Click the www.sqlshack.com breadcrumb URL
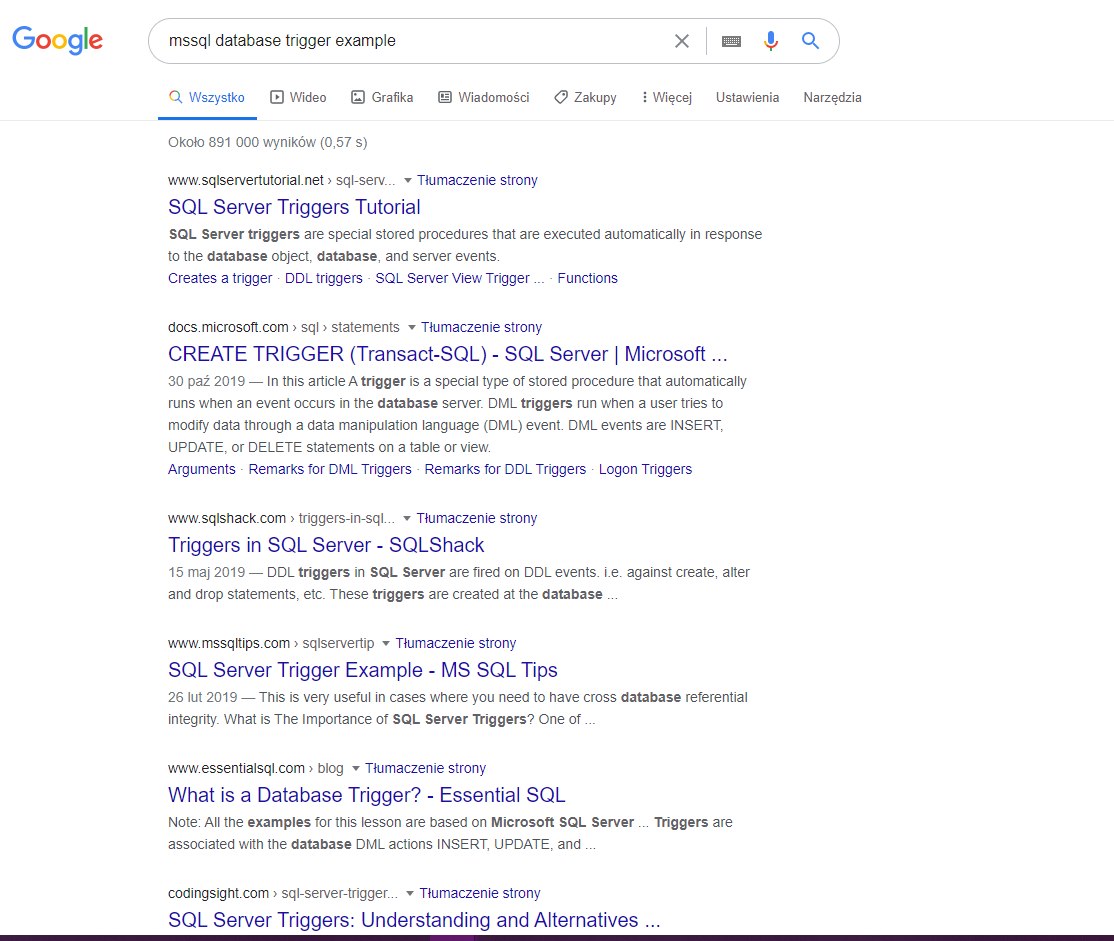1114x941 pixels. pos(281,519)
